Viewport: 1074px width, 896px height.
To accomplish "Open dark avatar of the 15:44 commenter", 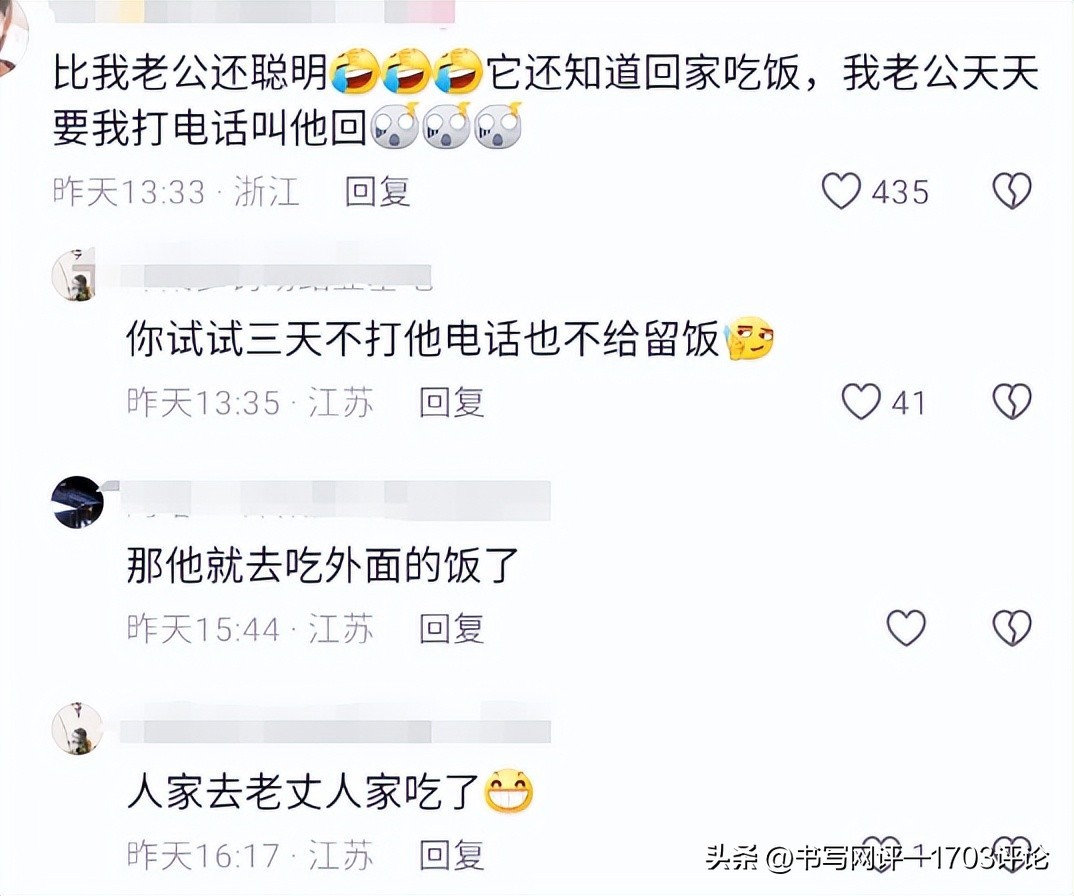I will pos(77,502).
